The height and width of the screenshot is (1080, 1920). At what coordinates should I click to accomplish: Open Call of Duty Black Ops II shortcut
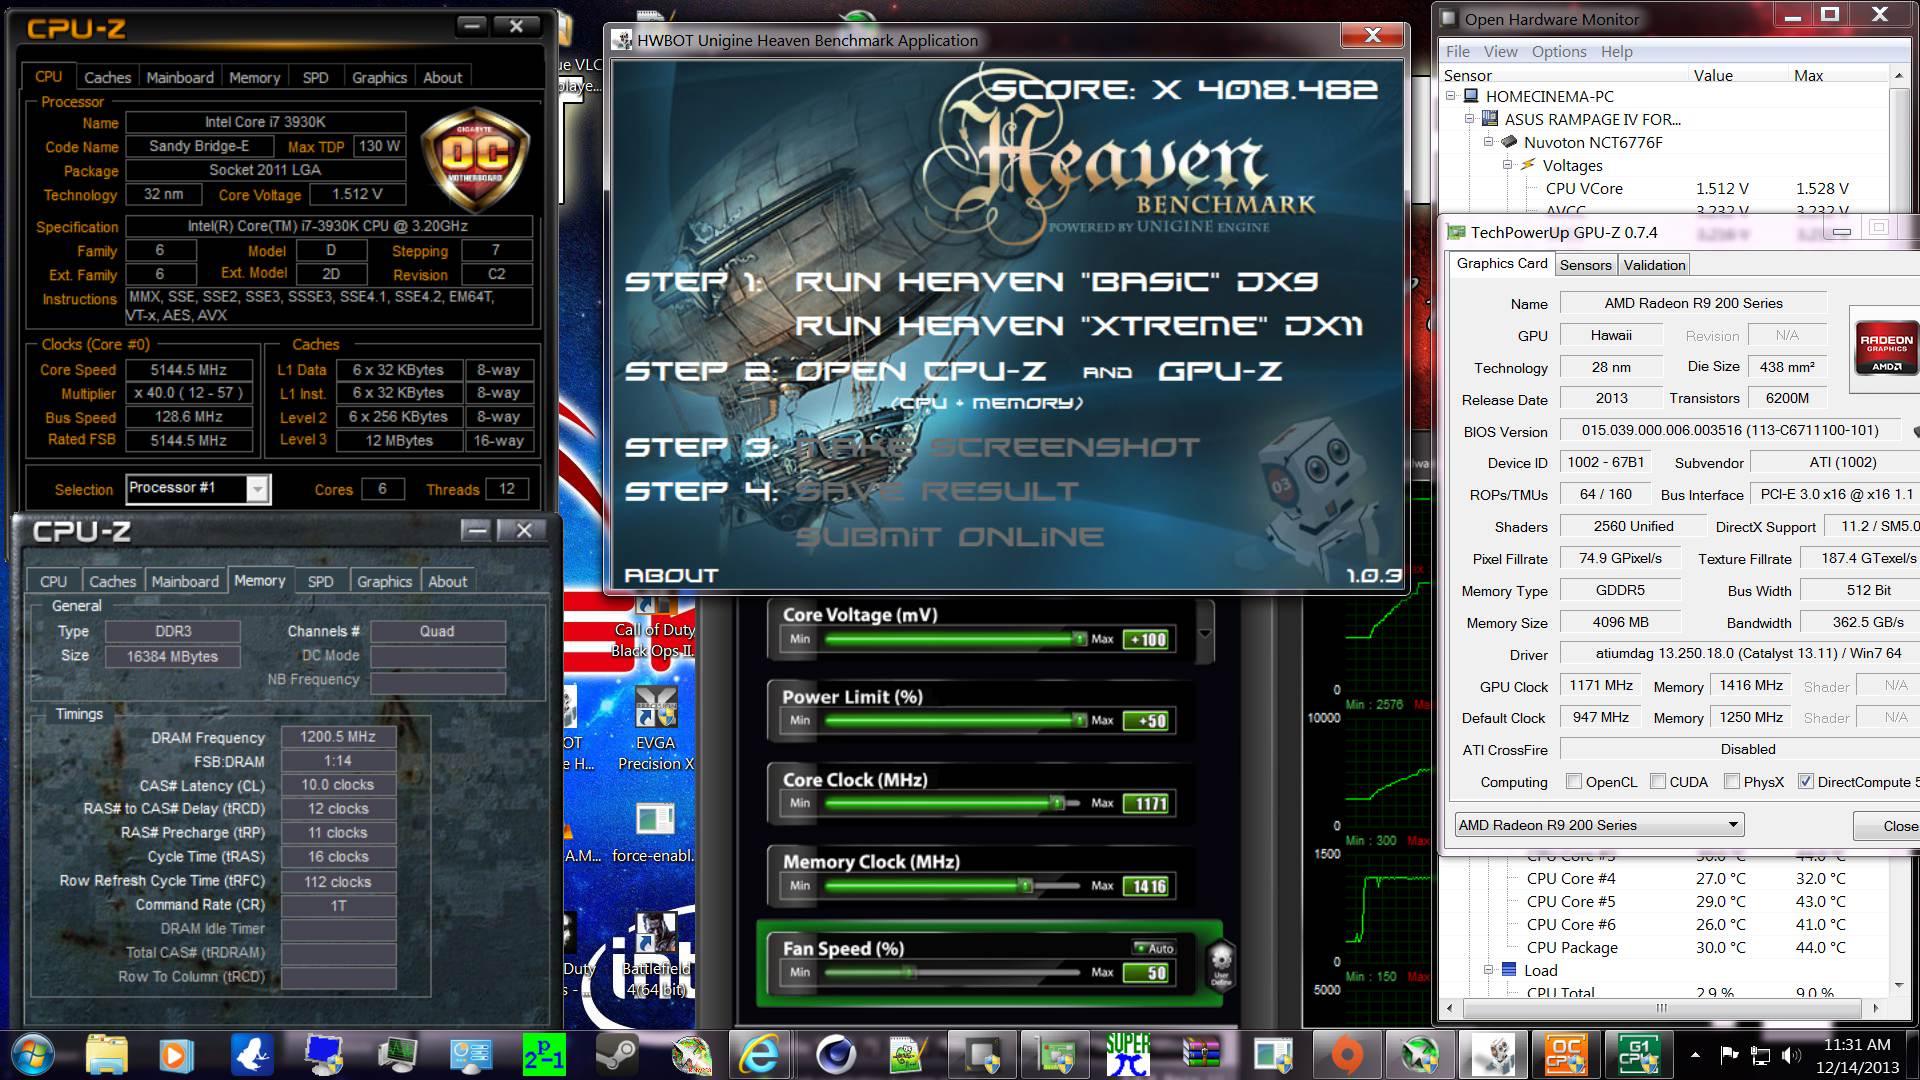(654, 628)
